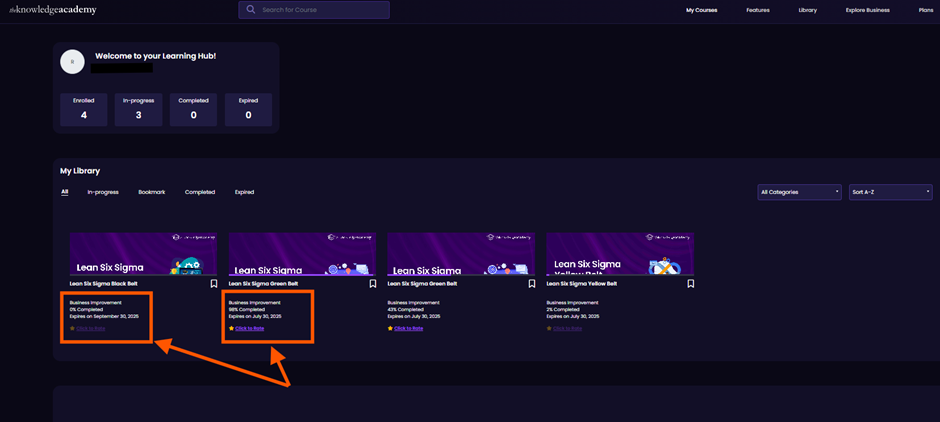Click 'Click to Rate' under 43% completed course
This screenshot has width=940, height=422.
click(409, 328)
